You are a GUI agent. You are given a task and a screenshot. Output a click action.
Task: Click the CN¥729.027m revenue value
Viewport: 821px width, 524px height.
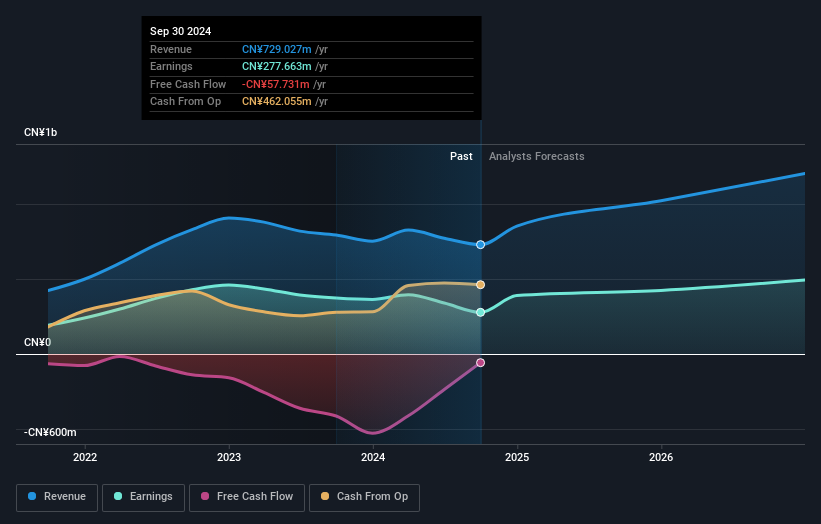pos(276,49)
